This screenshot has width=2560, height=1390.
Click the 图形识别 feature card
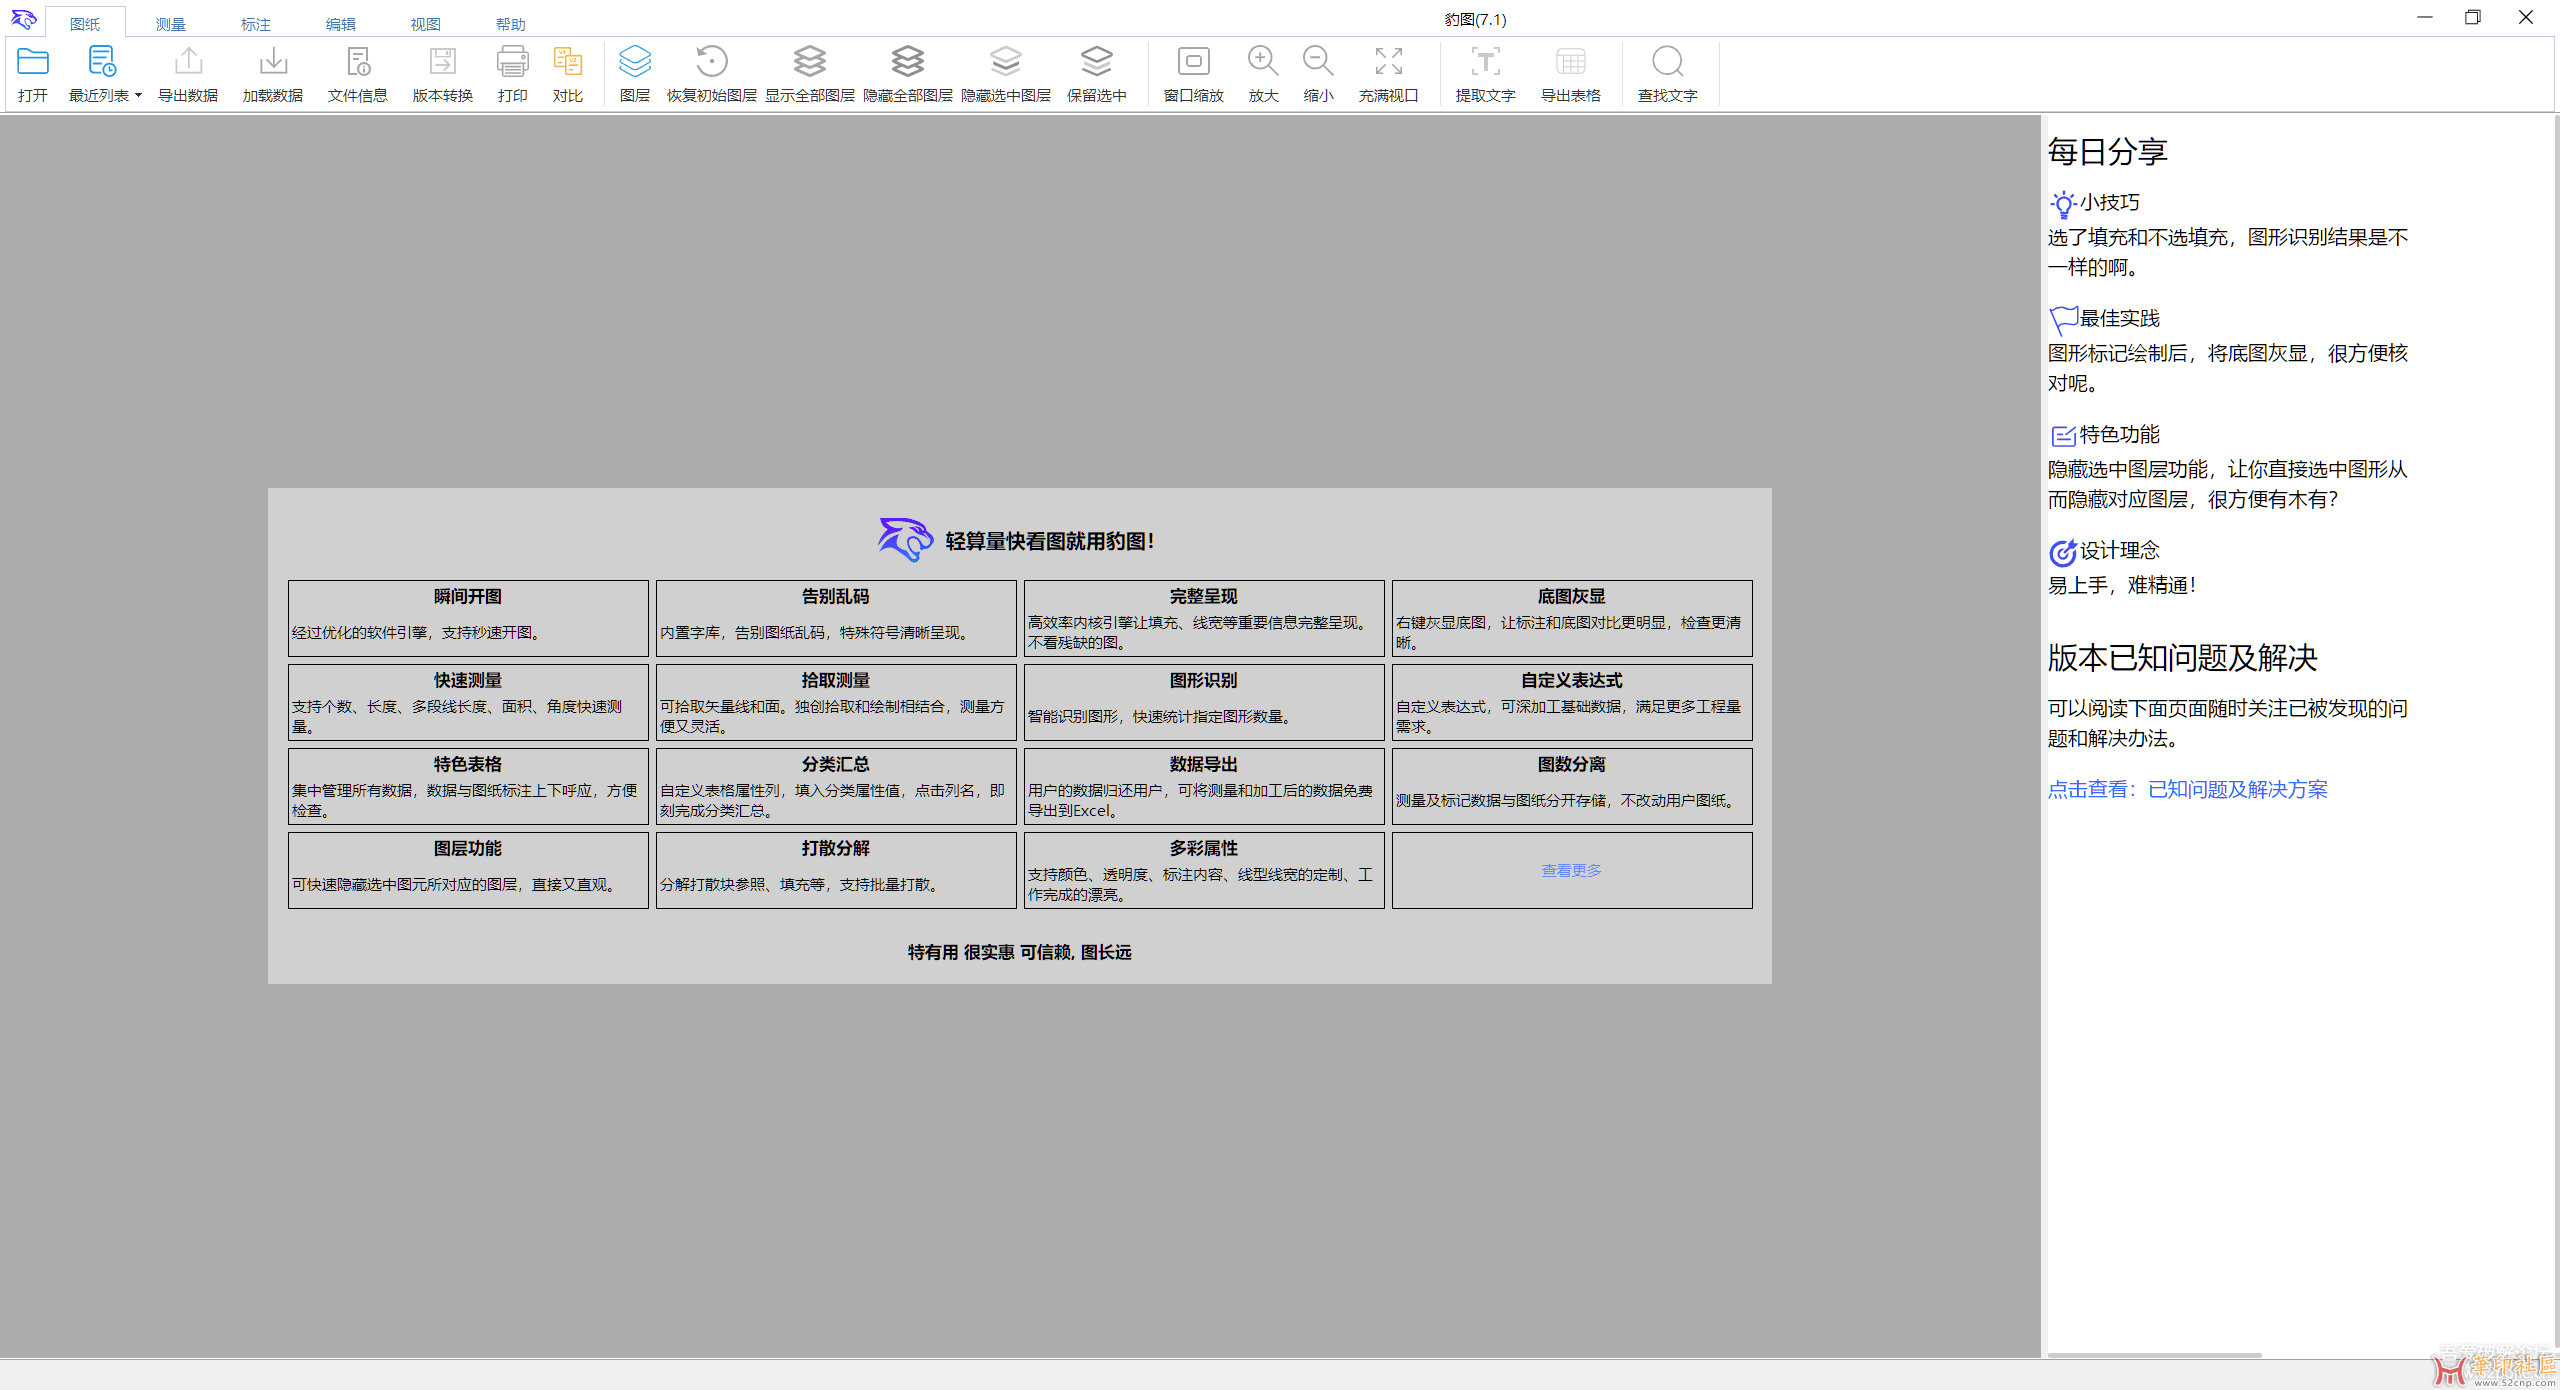coord(1204,702)
